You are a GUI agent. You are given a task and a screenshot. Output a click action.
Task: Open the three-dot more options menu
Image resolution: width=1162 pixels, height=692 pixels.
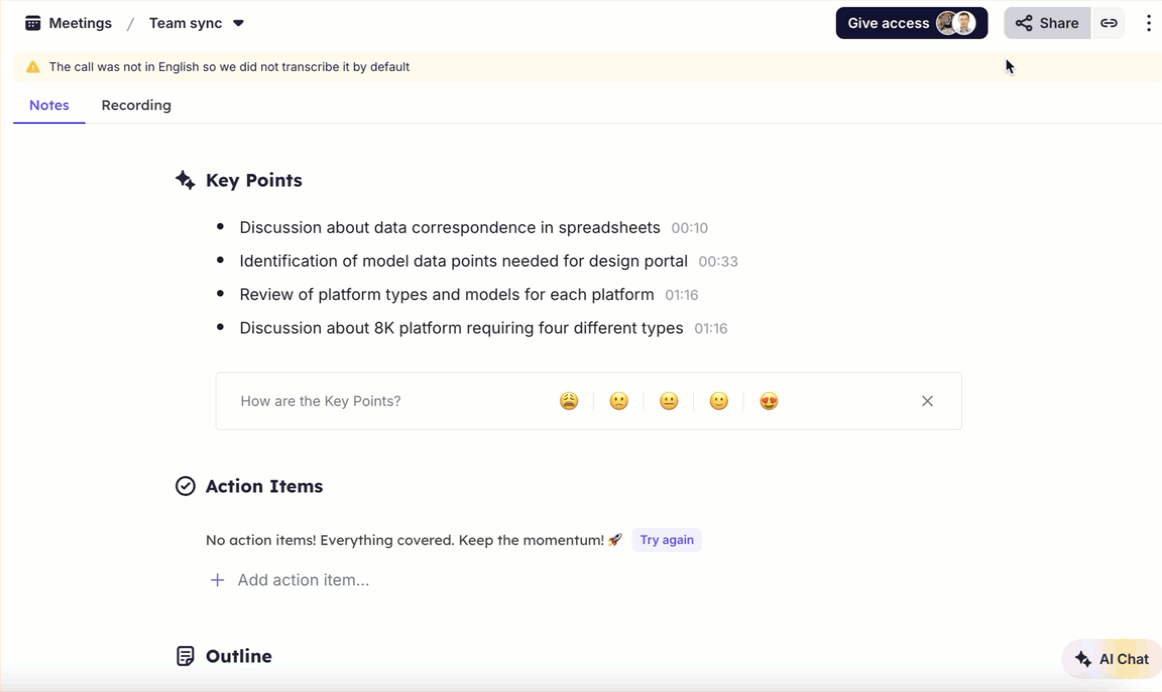[1149, 23]
